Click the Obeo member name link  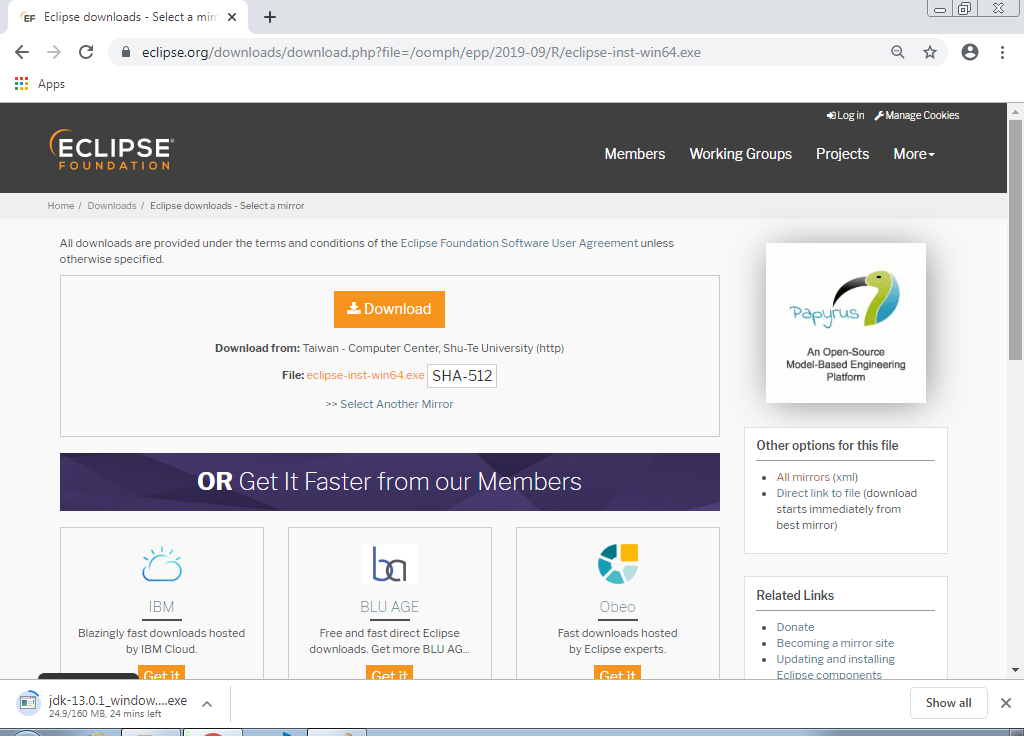[x=618, y=607]
